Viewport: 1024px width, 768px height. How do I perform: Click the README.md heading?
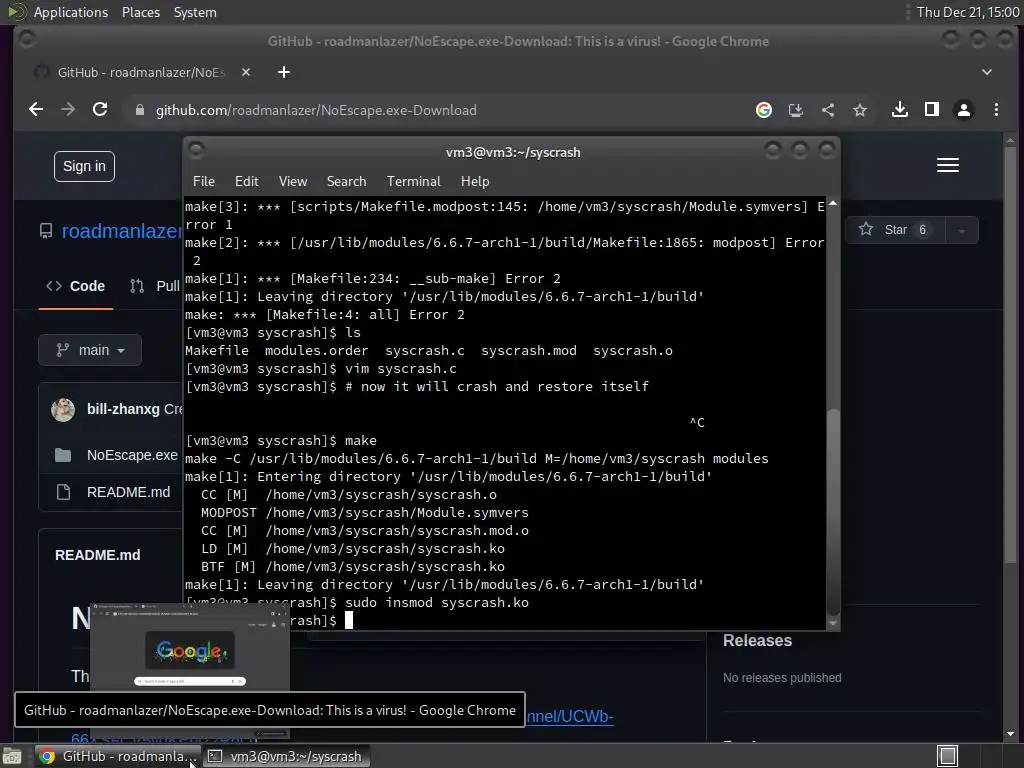point(97,555)
